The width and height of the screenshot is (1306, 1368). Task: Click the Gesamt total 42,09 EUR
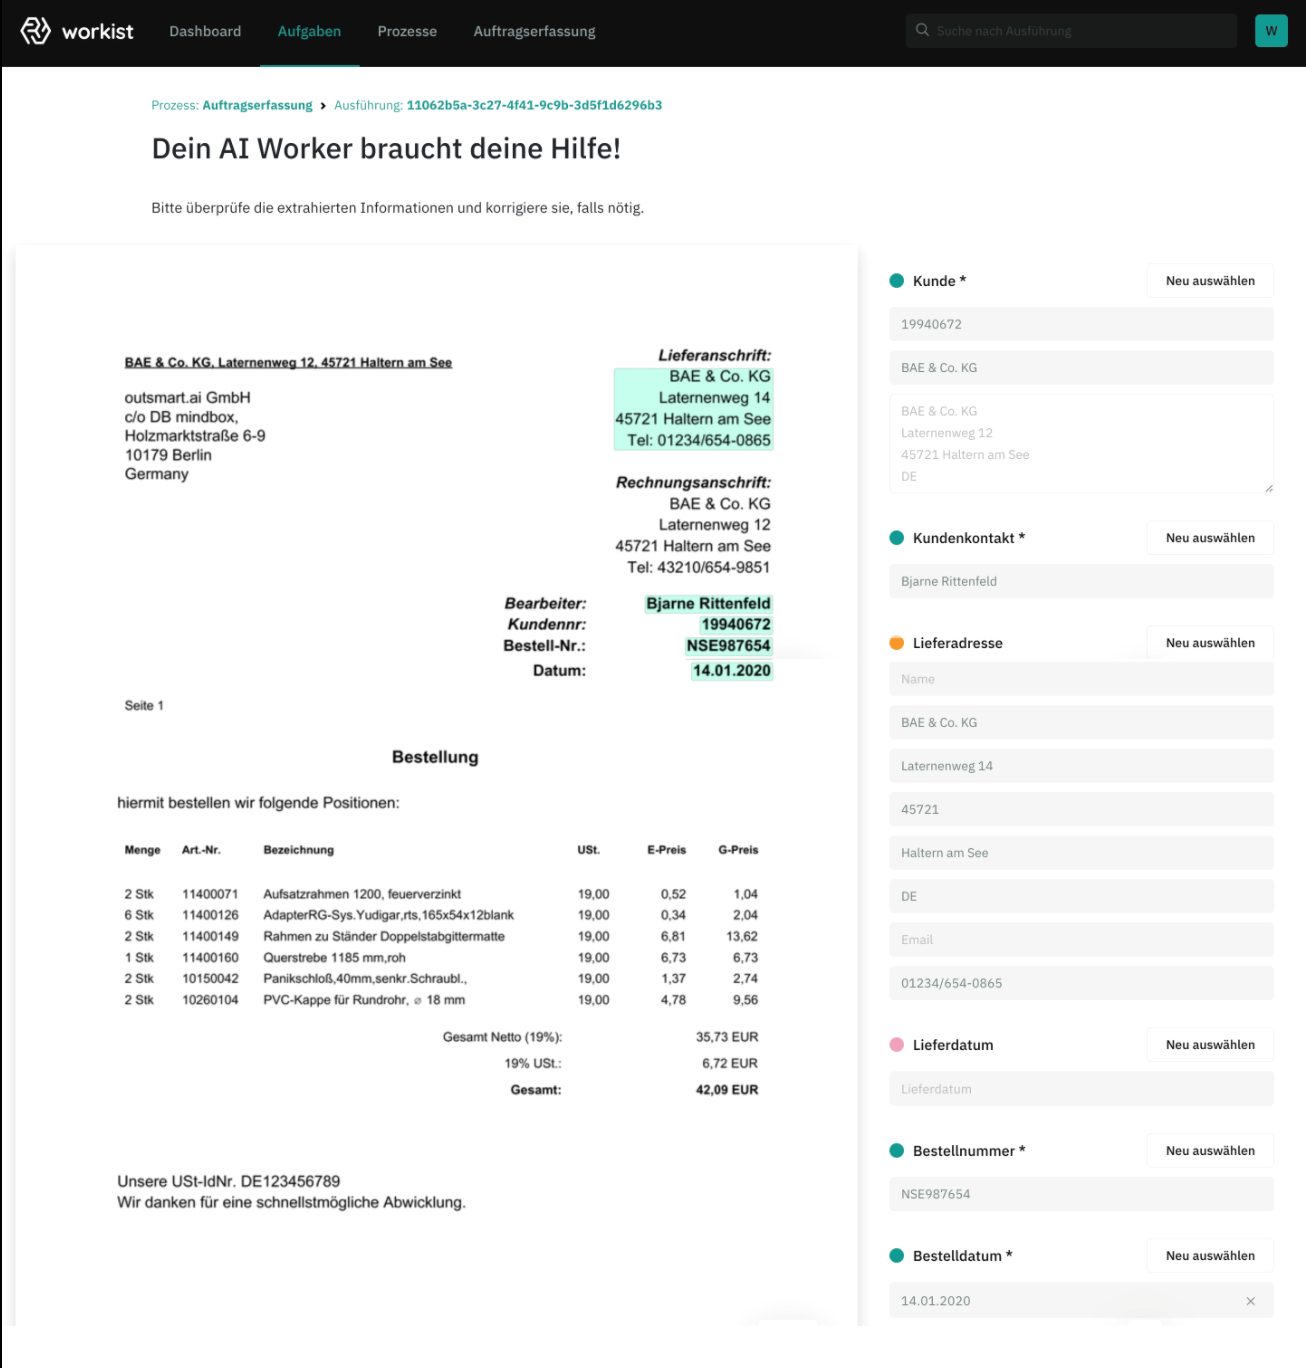click(727, 1090)
